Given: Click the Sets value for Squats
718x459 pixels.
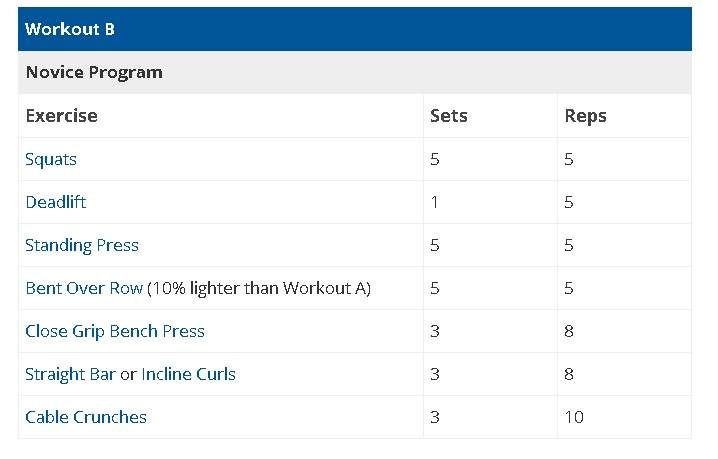Looking at the screenshot, I should pyautogui.click(x=435, y=159).
